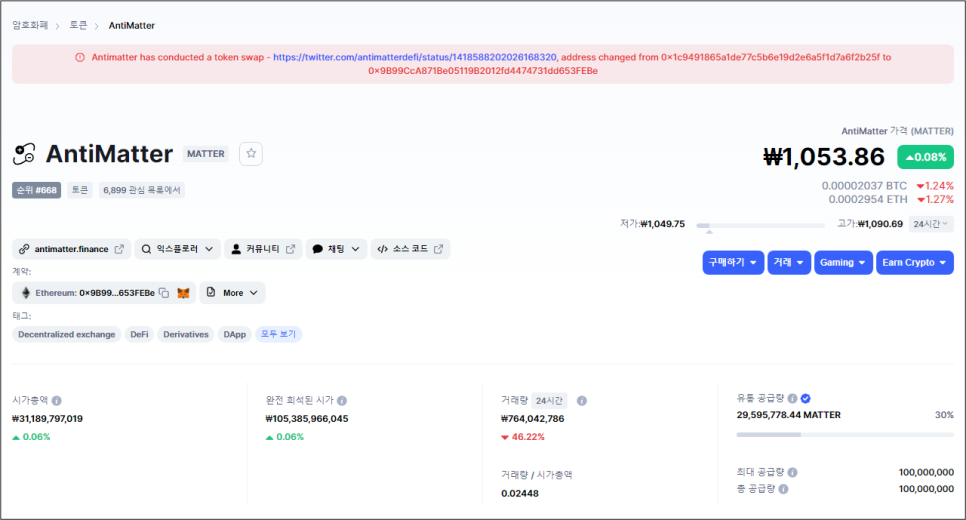Image resolution: width=966 pixels, height=520 pixels.
Task: Click the low/high 24h price range bar
Action: 760,225
